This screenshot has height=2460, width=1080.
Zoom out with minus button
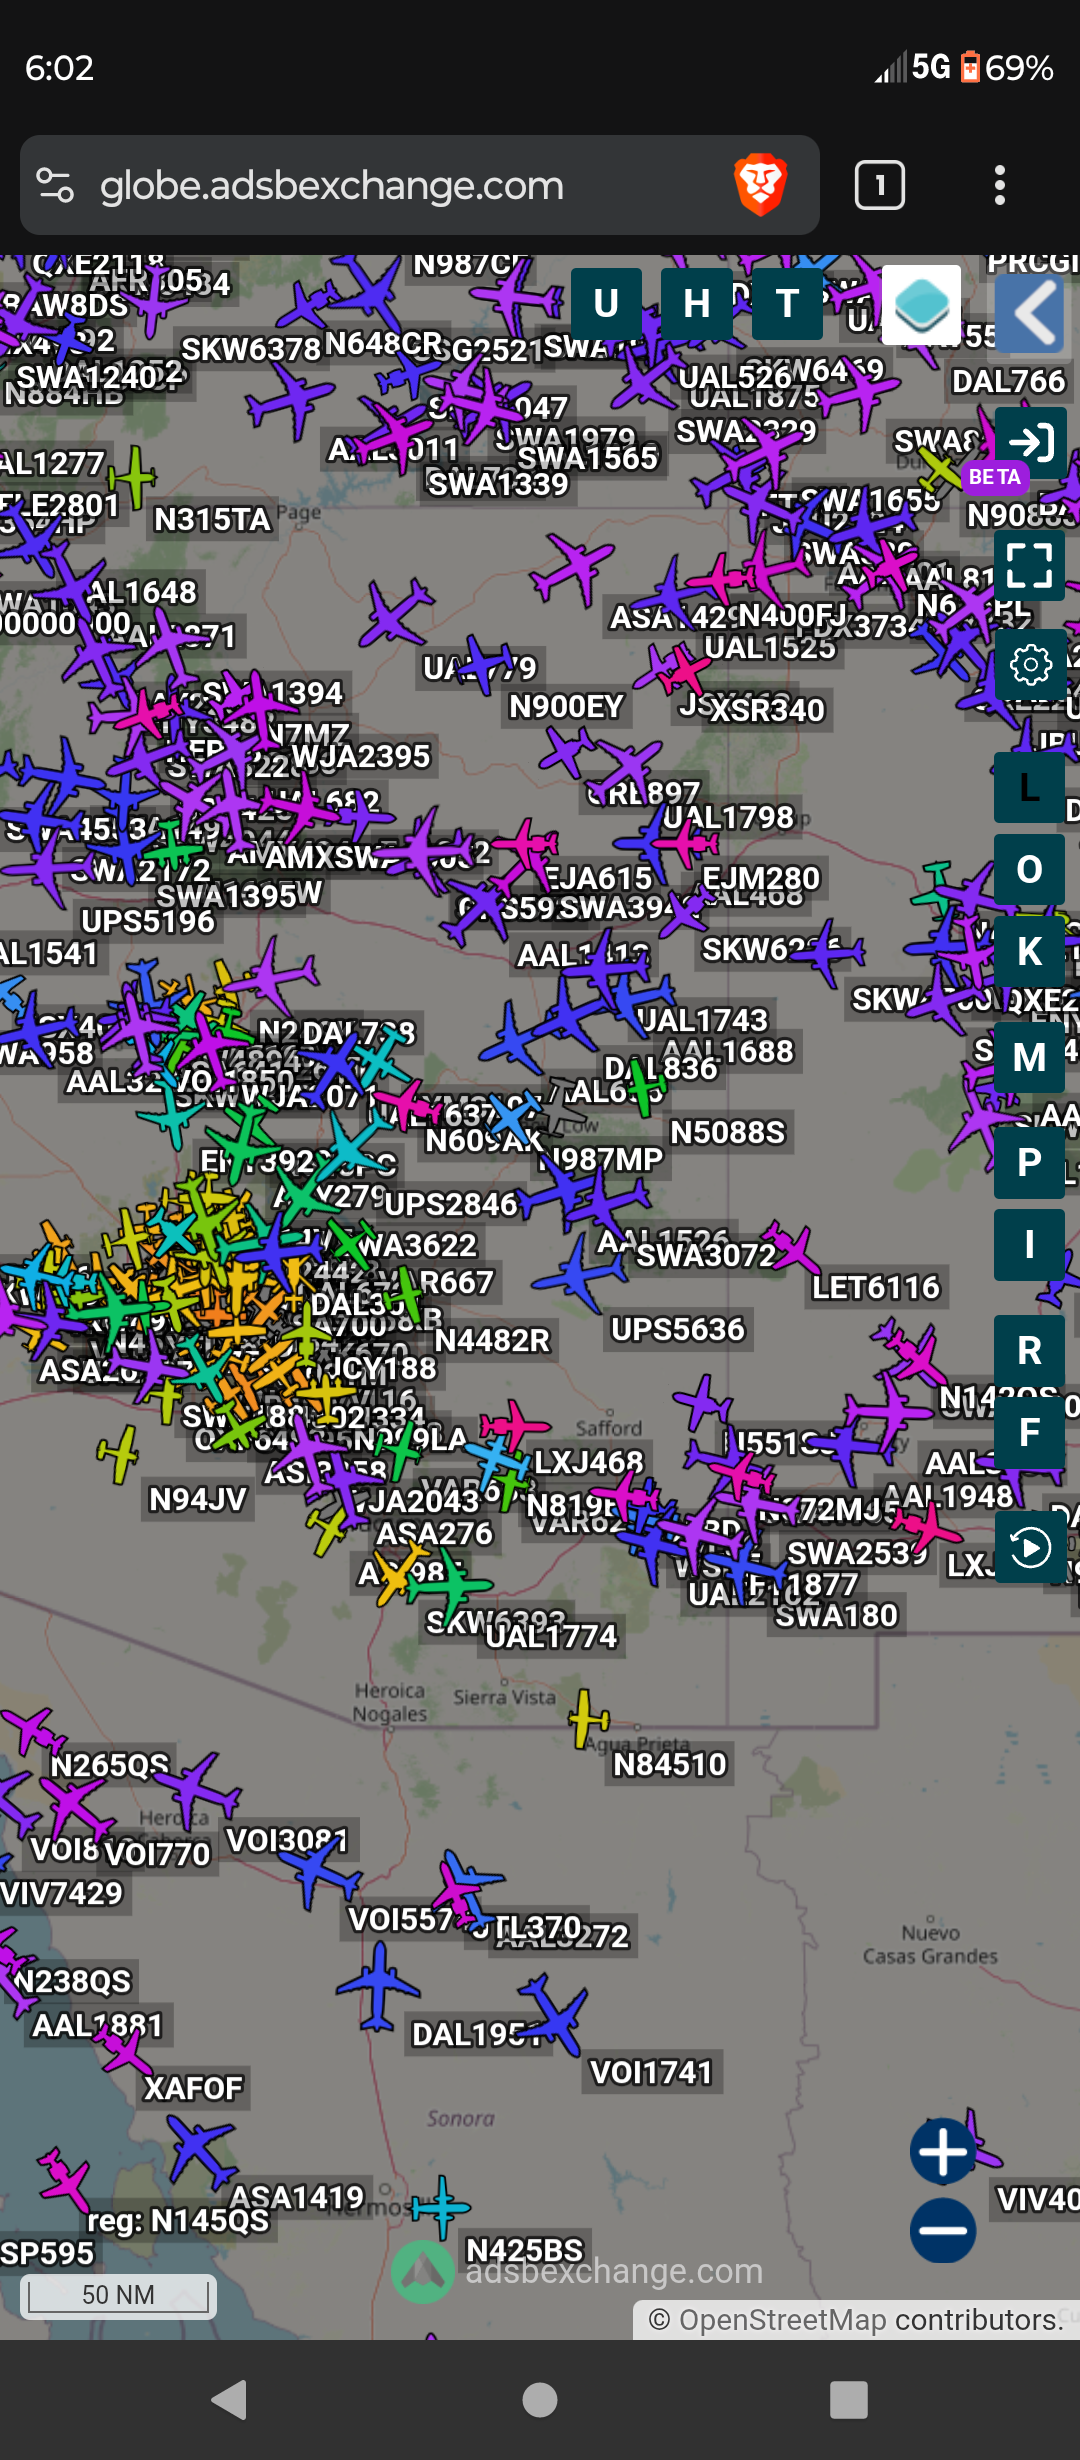(x=943, y=2230)
